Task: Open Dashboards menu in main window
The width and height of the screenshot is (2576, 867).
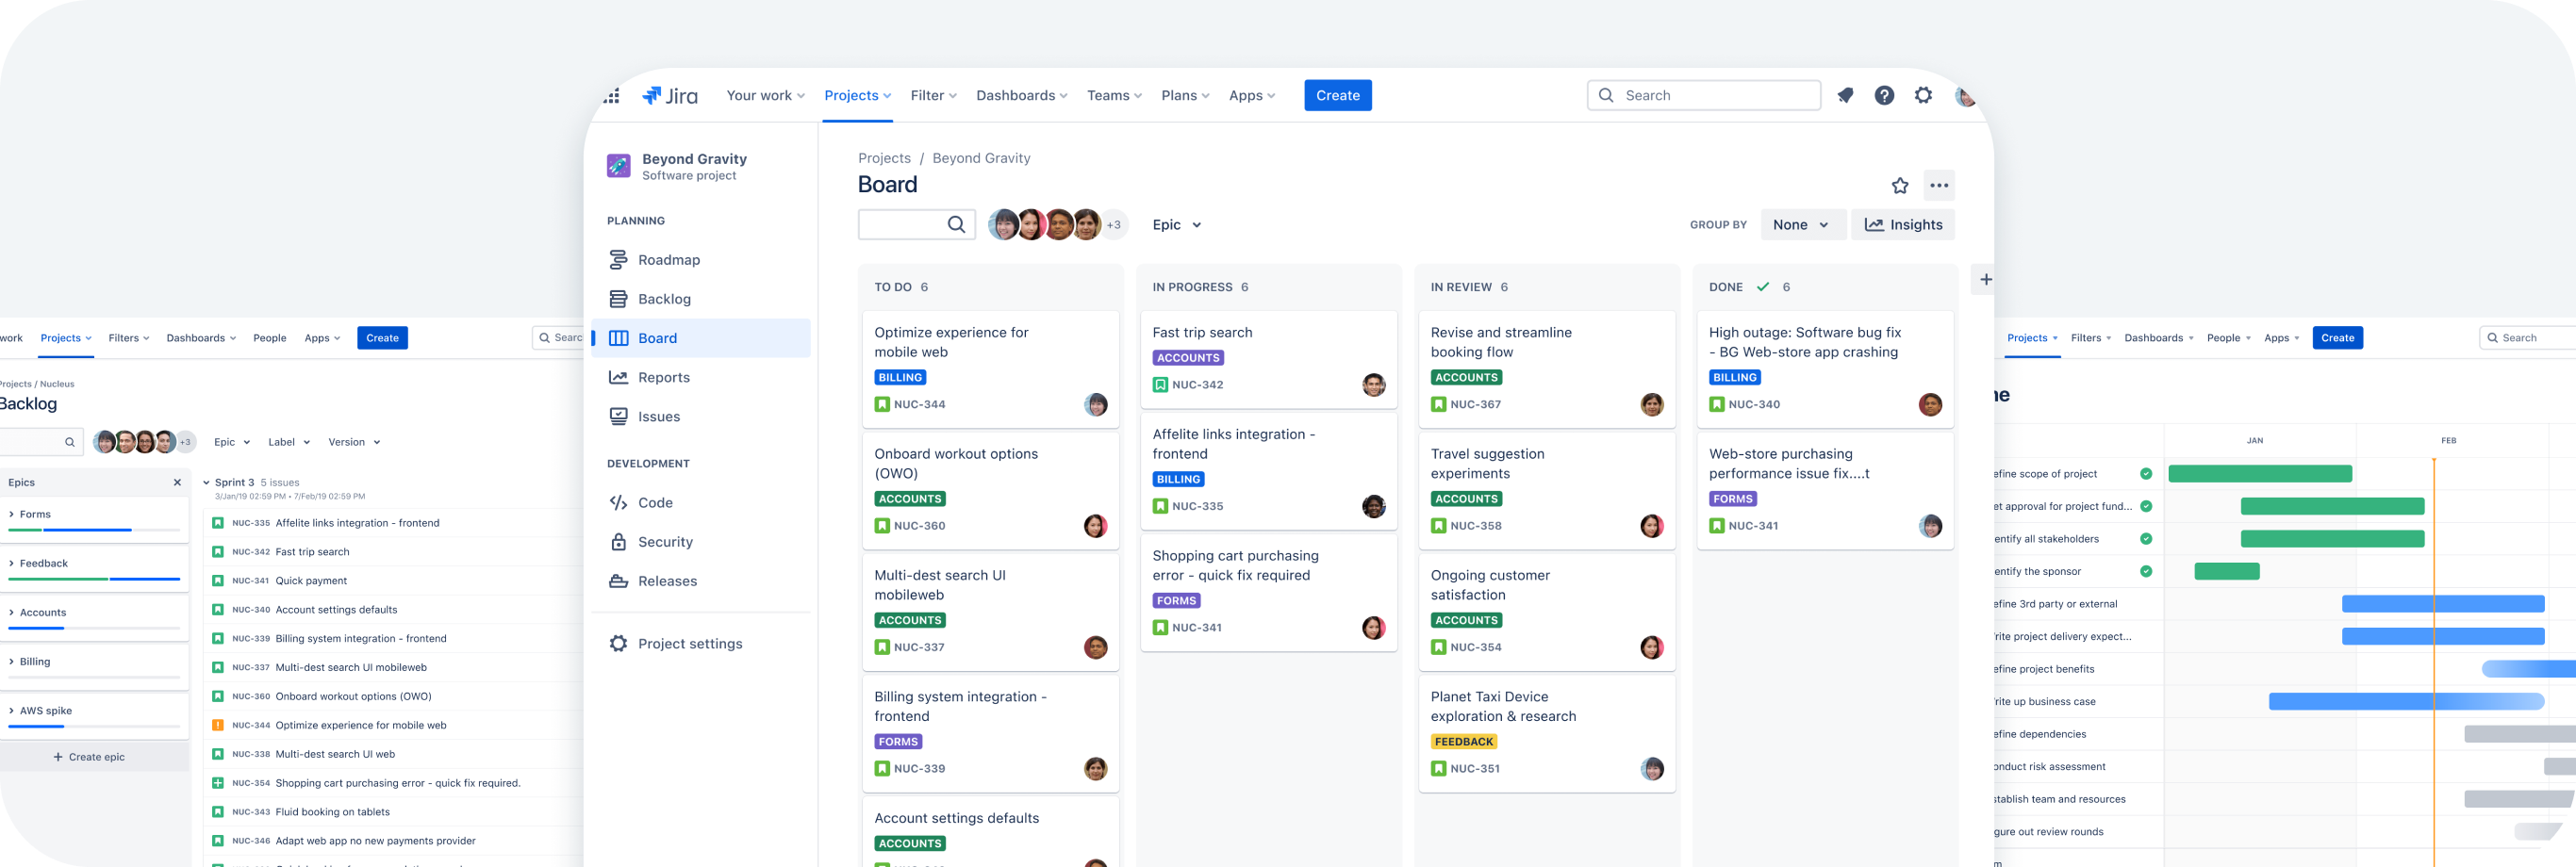Action: point(1021,95)
